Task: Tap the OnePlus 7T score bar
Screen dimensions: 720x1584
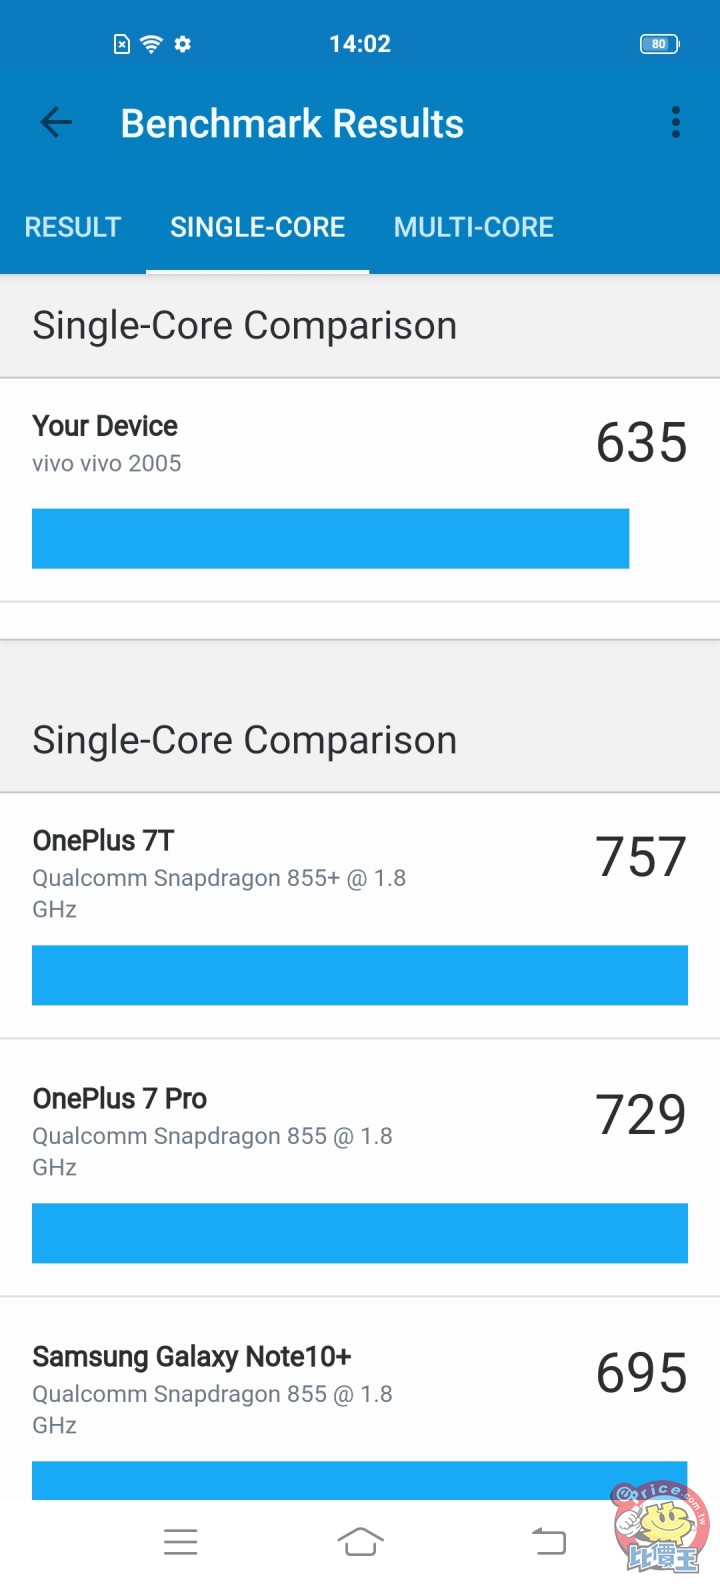Action: click(x=360, y=975)
